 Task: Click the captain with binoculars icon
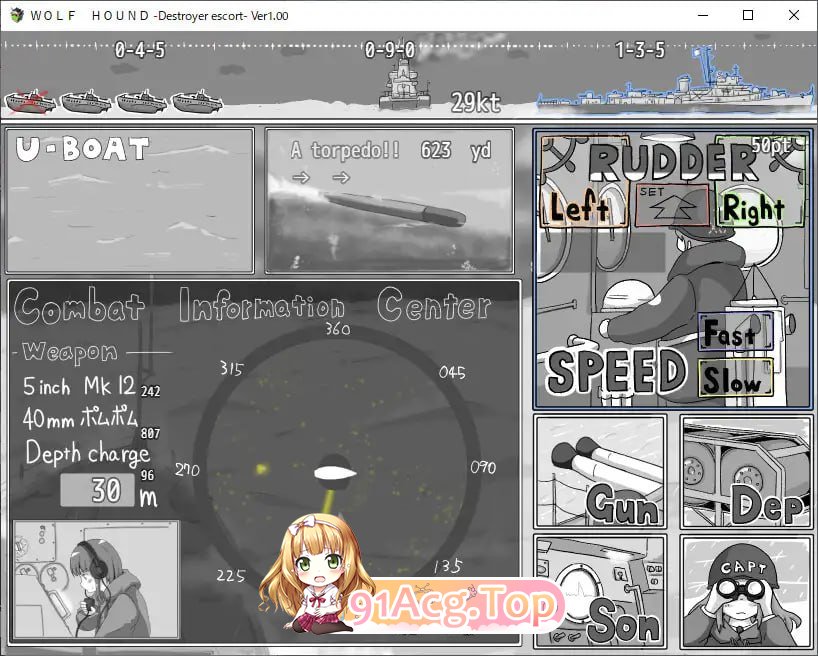coord(746,590)
